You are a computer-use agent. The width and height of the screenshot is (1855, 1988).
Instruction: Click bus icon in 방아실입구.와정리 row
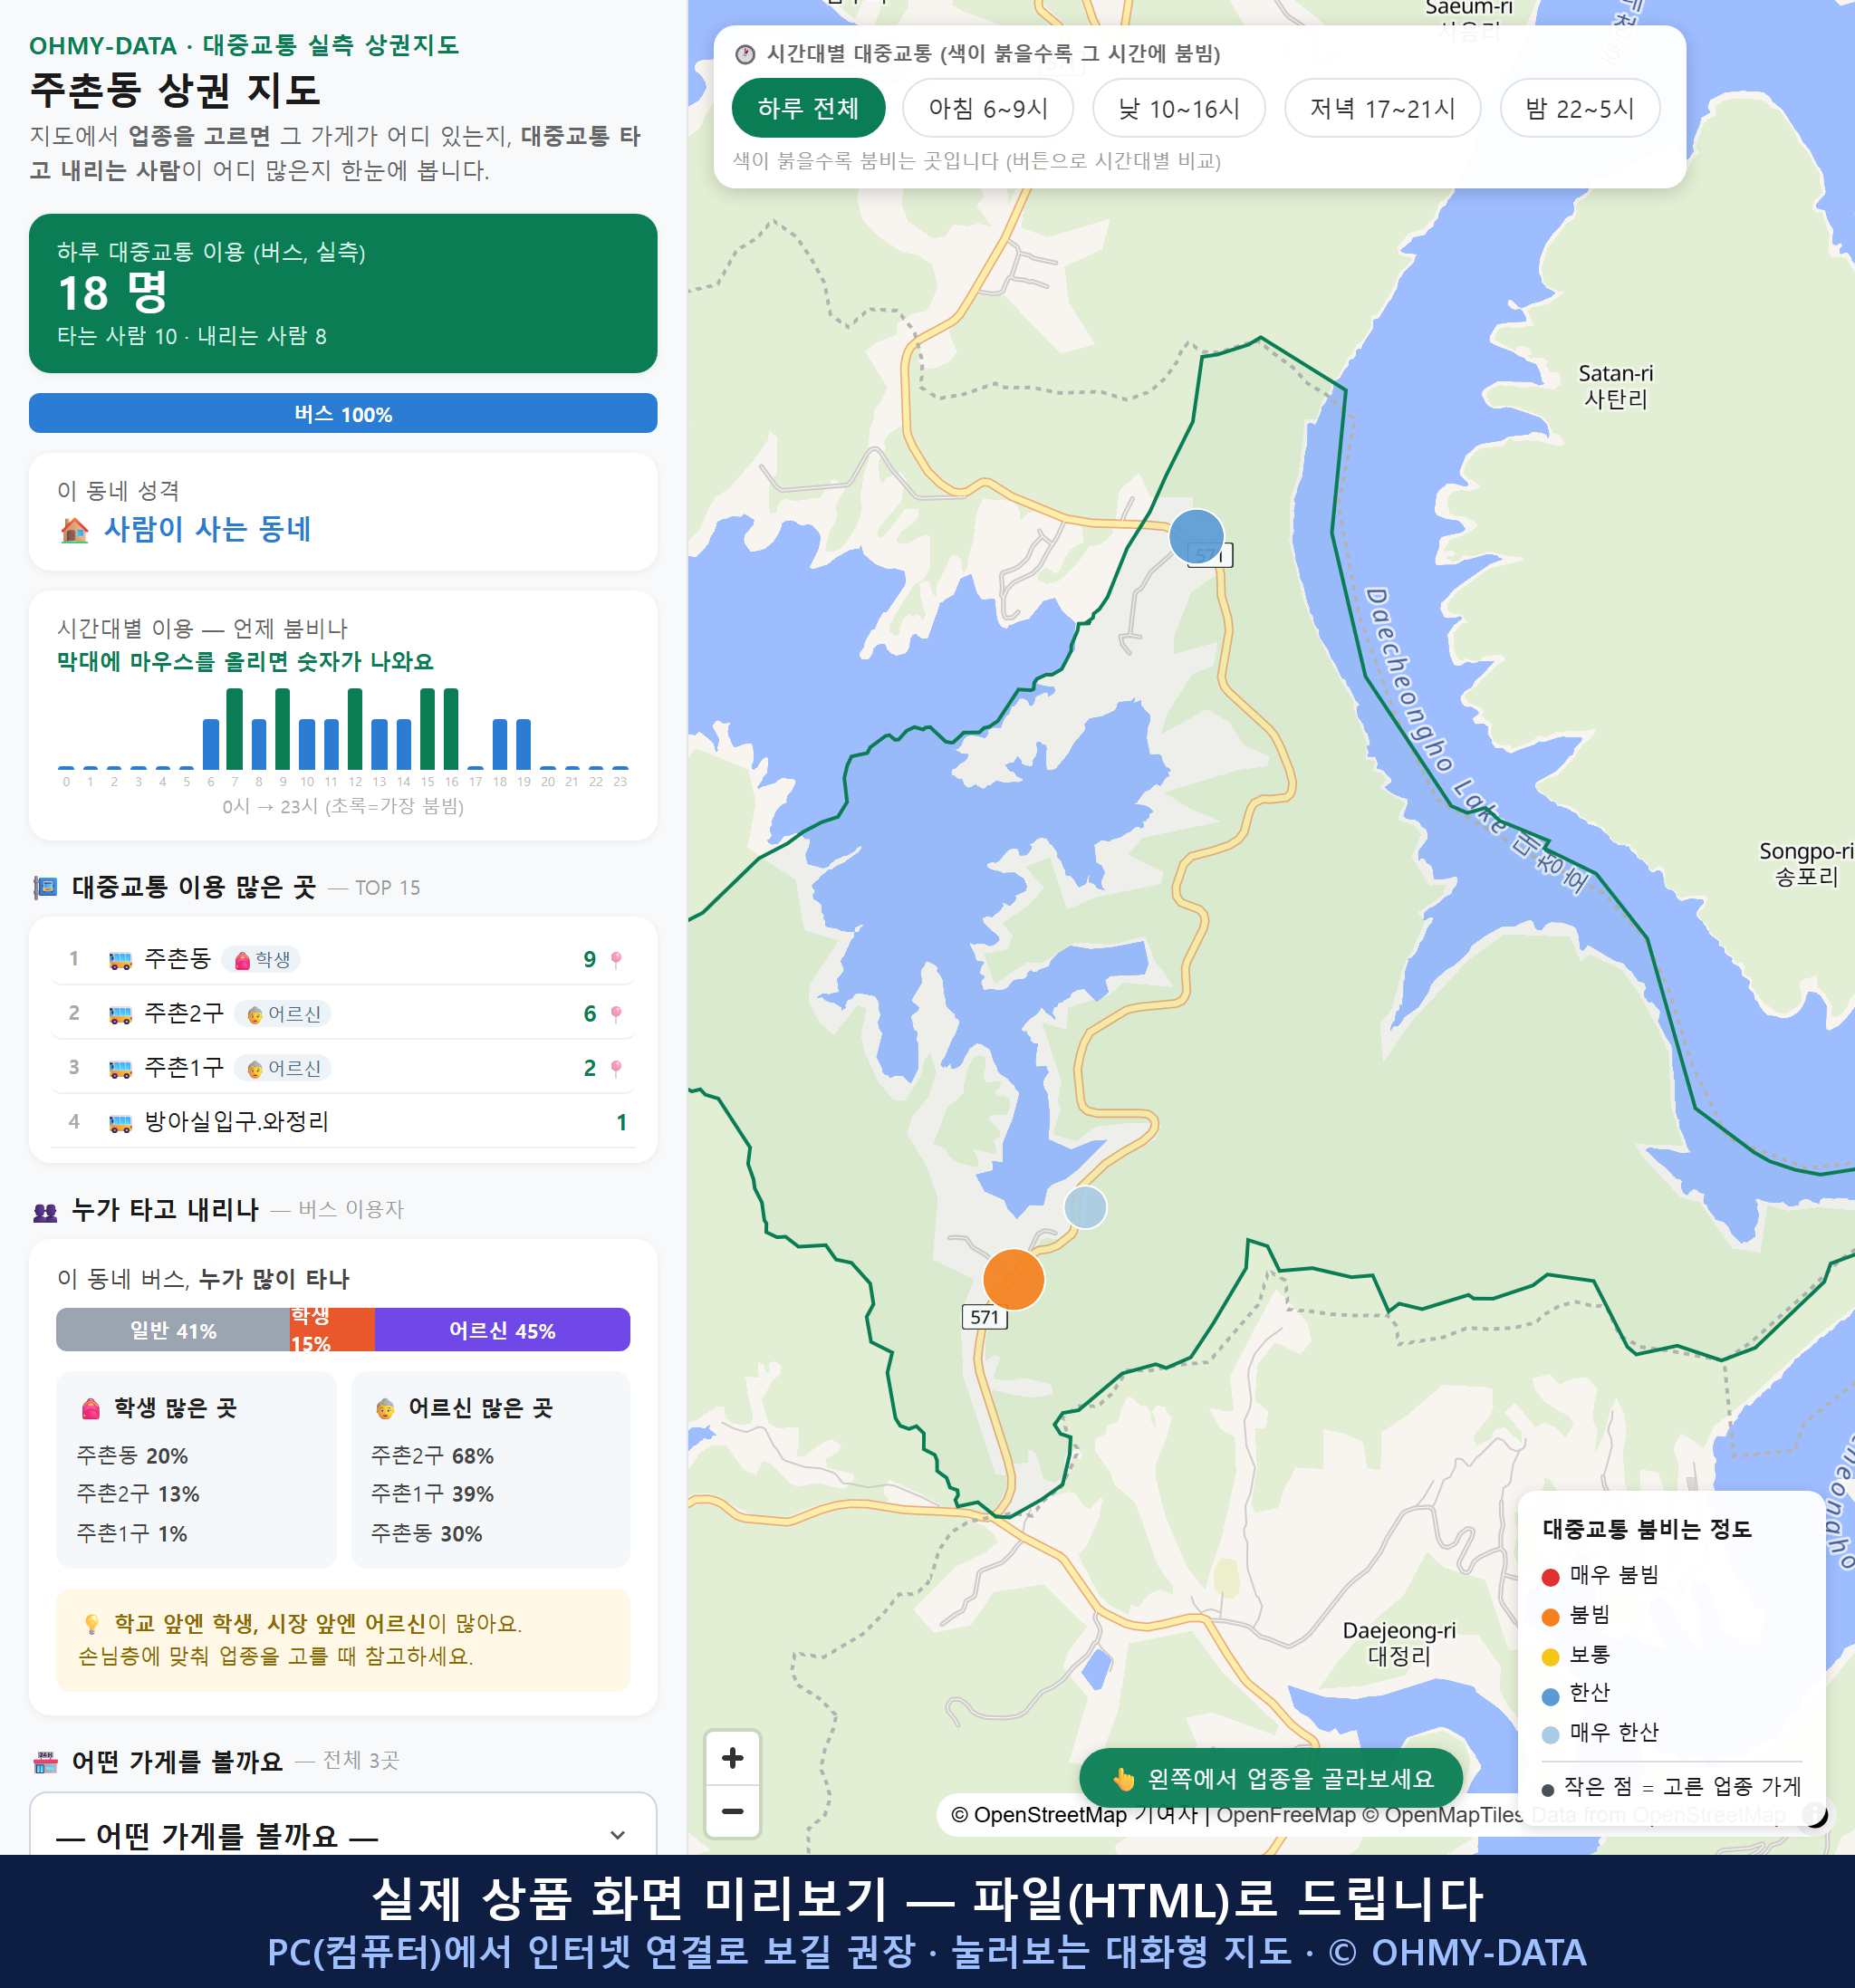pos(120,1122)
